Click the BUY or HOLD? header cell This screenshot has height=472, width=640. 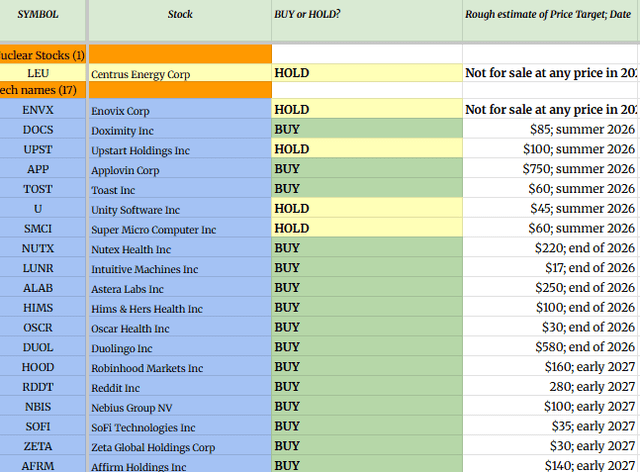(367, 20)
